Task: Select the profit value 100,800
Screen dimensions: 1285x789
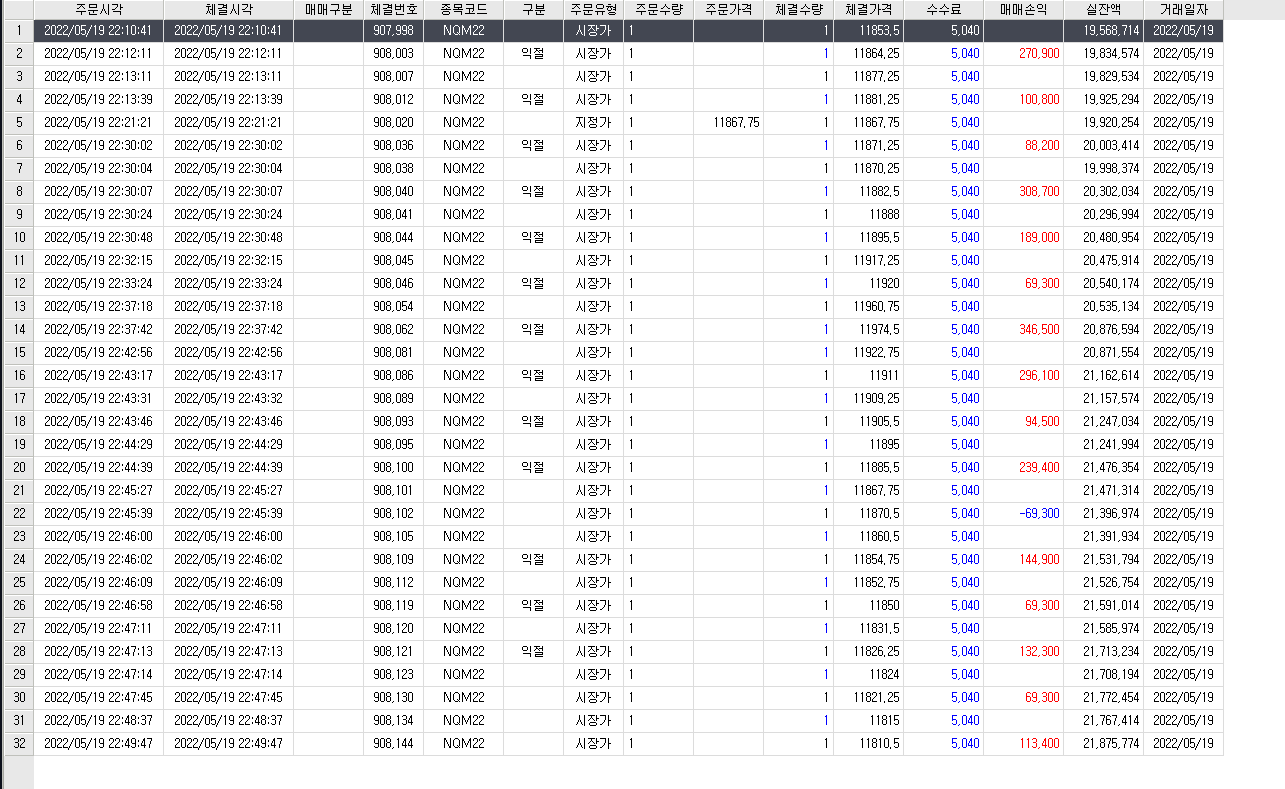Action: pyautogui.click(x=1039, y=99)
